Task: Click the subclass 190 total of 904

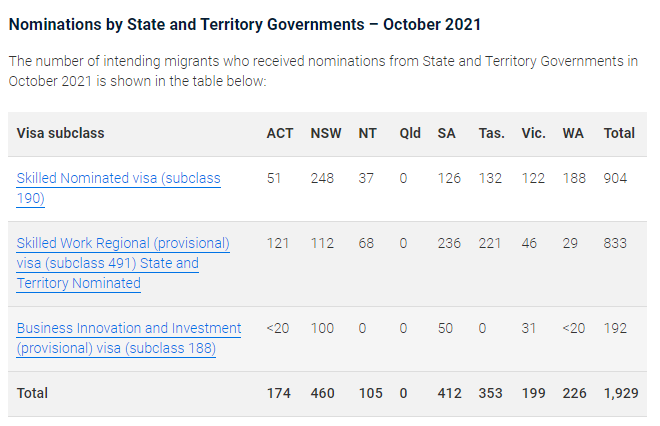Action: [x=616, y=179]
